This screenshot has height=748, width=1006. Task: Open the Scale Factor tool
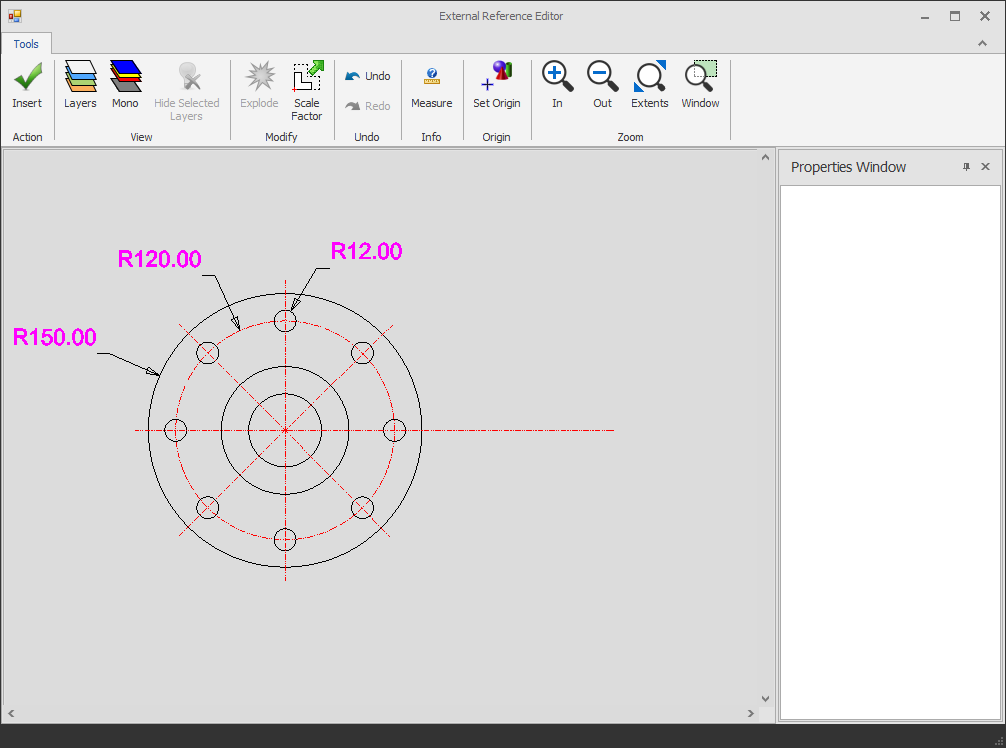point(307,88)
